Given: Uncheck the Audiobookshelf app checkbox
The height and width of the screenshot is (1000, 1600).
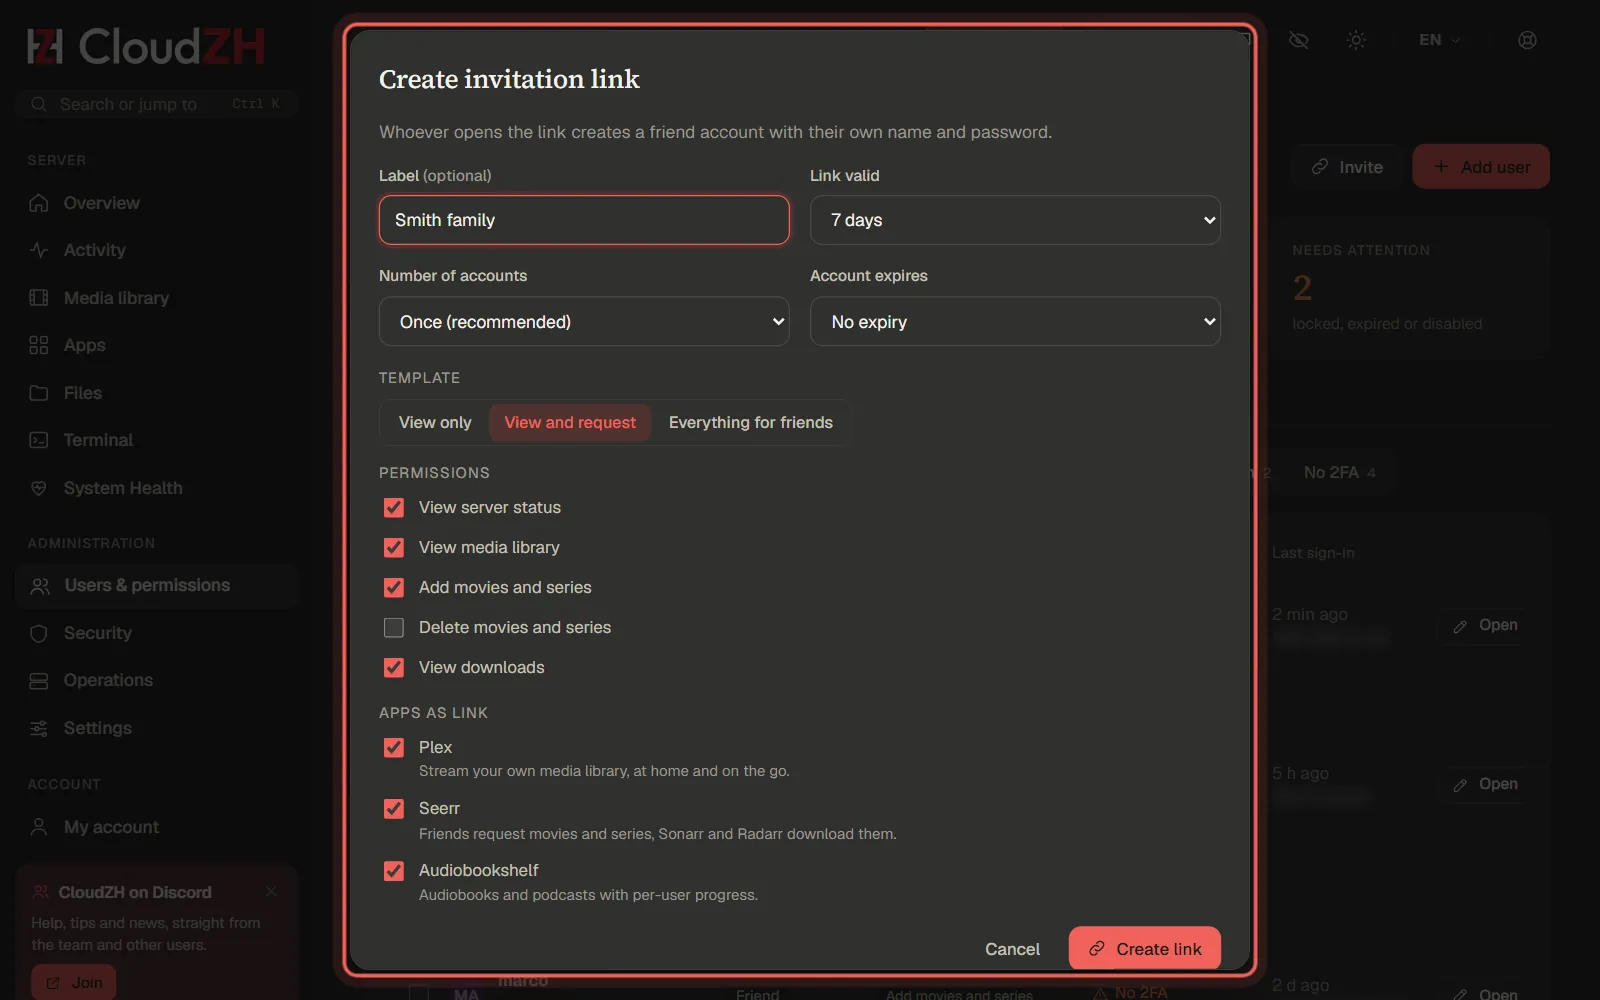Looking at the screenshot, I should pyautogui.click(x=394, y=871).
